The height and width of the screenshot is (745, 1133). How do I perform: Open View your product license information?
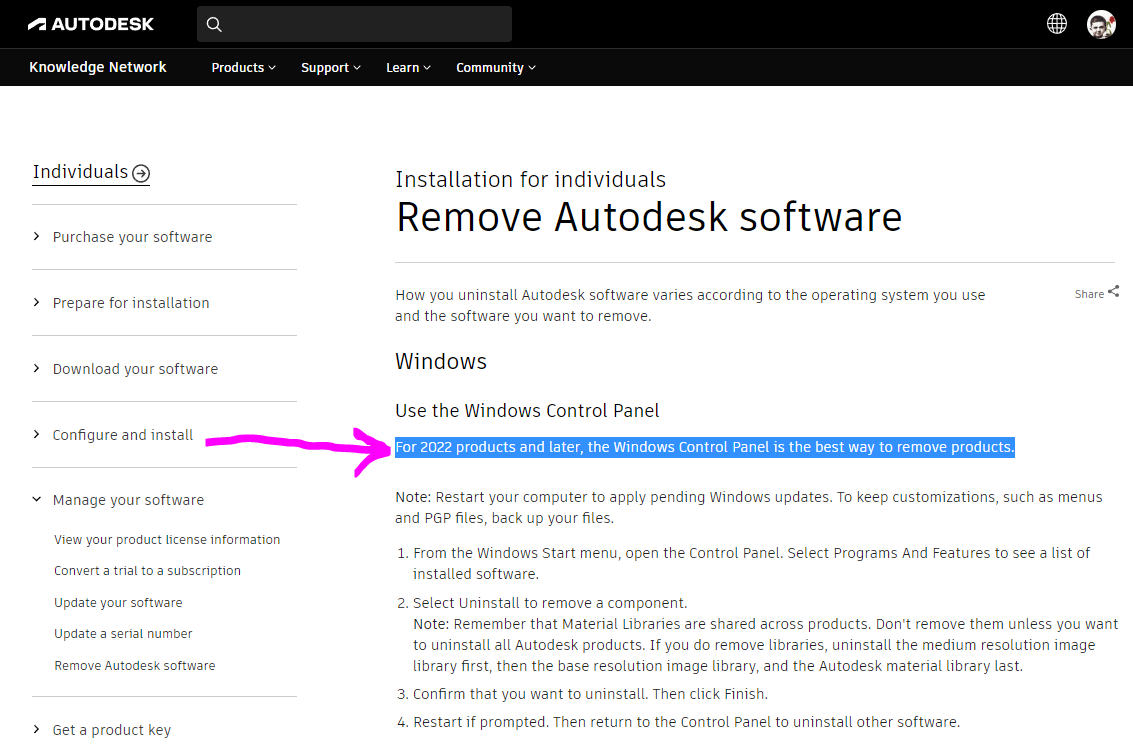pyautogui.click(x=166, y=539)
